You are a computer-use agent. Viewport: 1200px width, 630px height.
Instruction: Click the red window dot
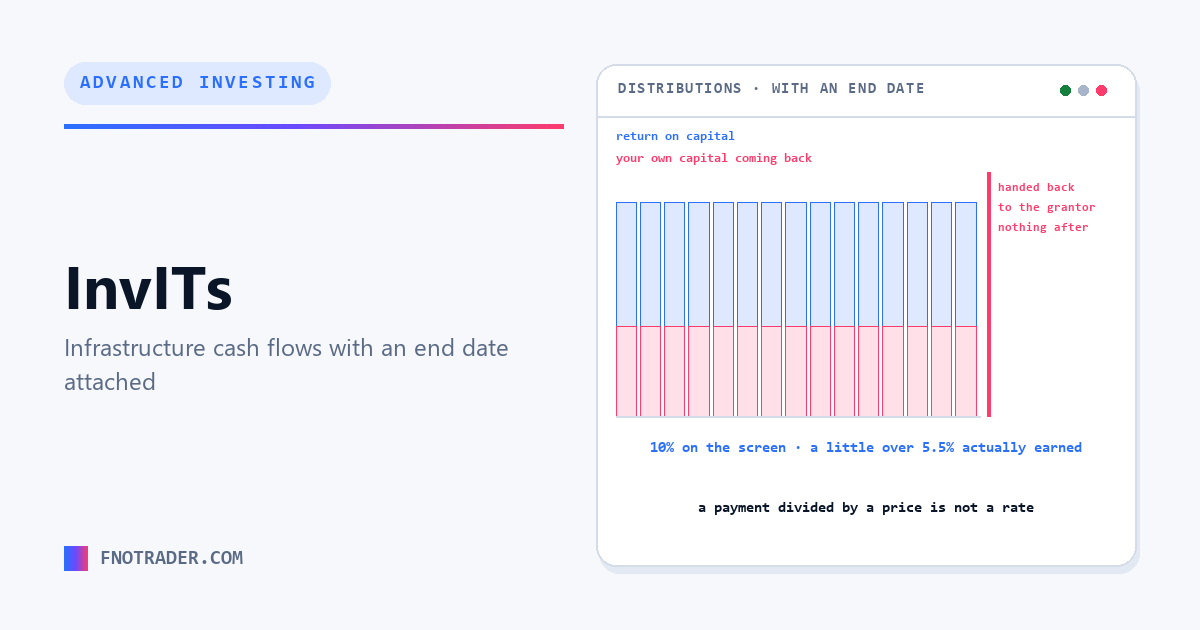pos(1102,90)
